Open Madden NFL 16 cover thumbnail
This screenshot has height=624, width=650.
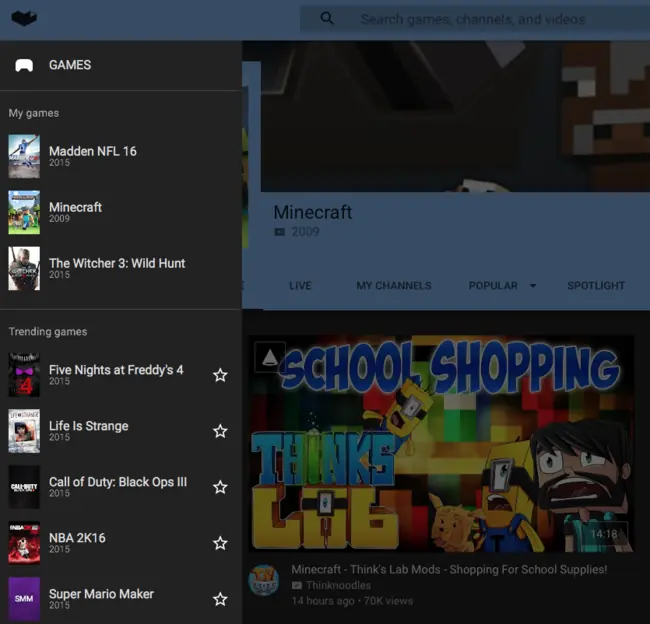24,156
